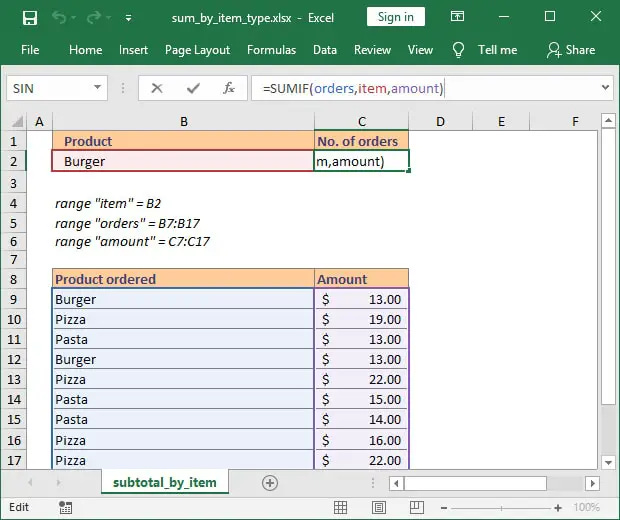The width and height of the screenshot is (620, 520).
Task: Click the Tell me search box
Action: [x=497, y=50]
